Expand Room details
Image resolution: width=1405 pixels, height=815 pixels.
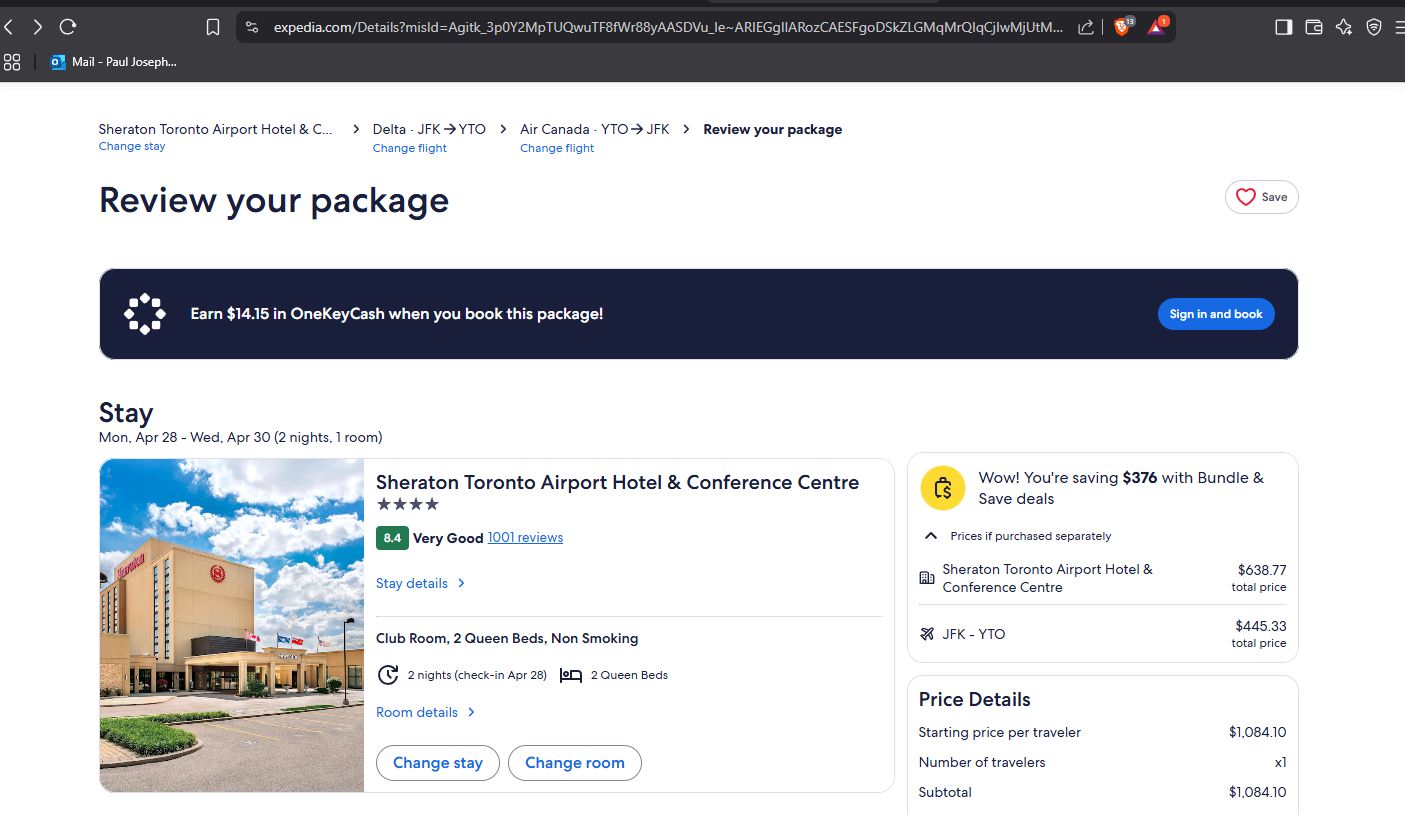[425, 712]
